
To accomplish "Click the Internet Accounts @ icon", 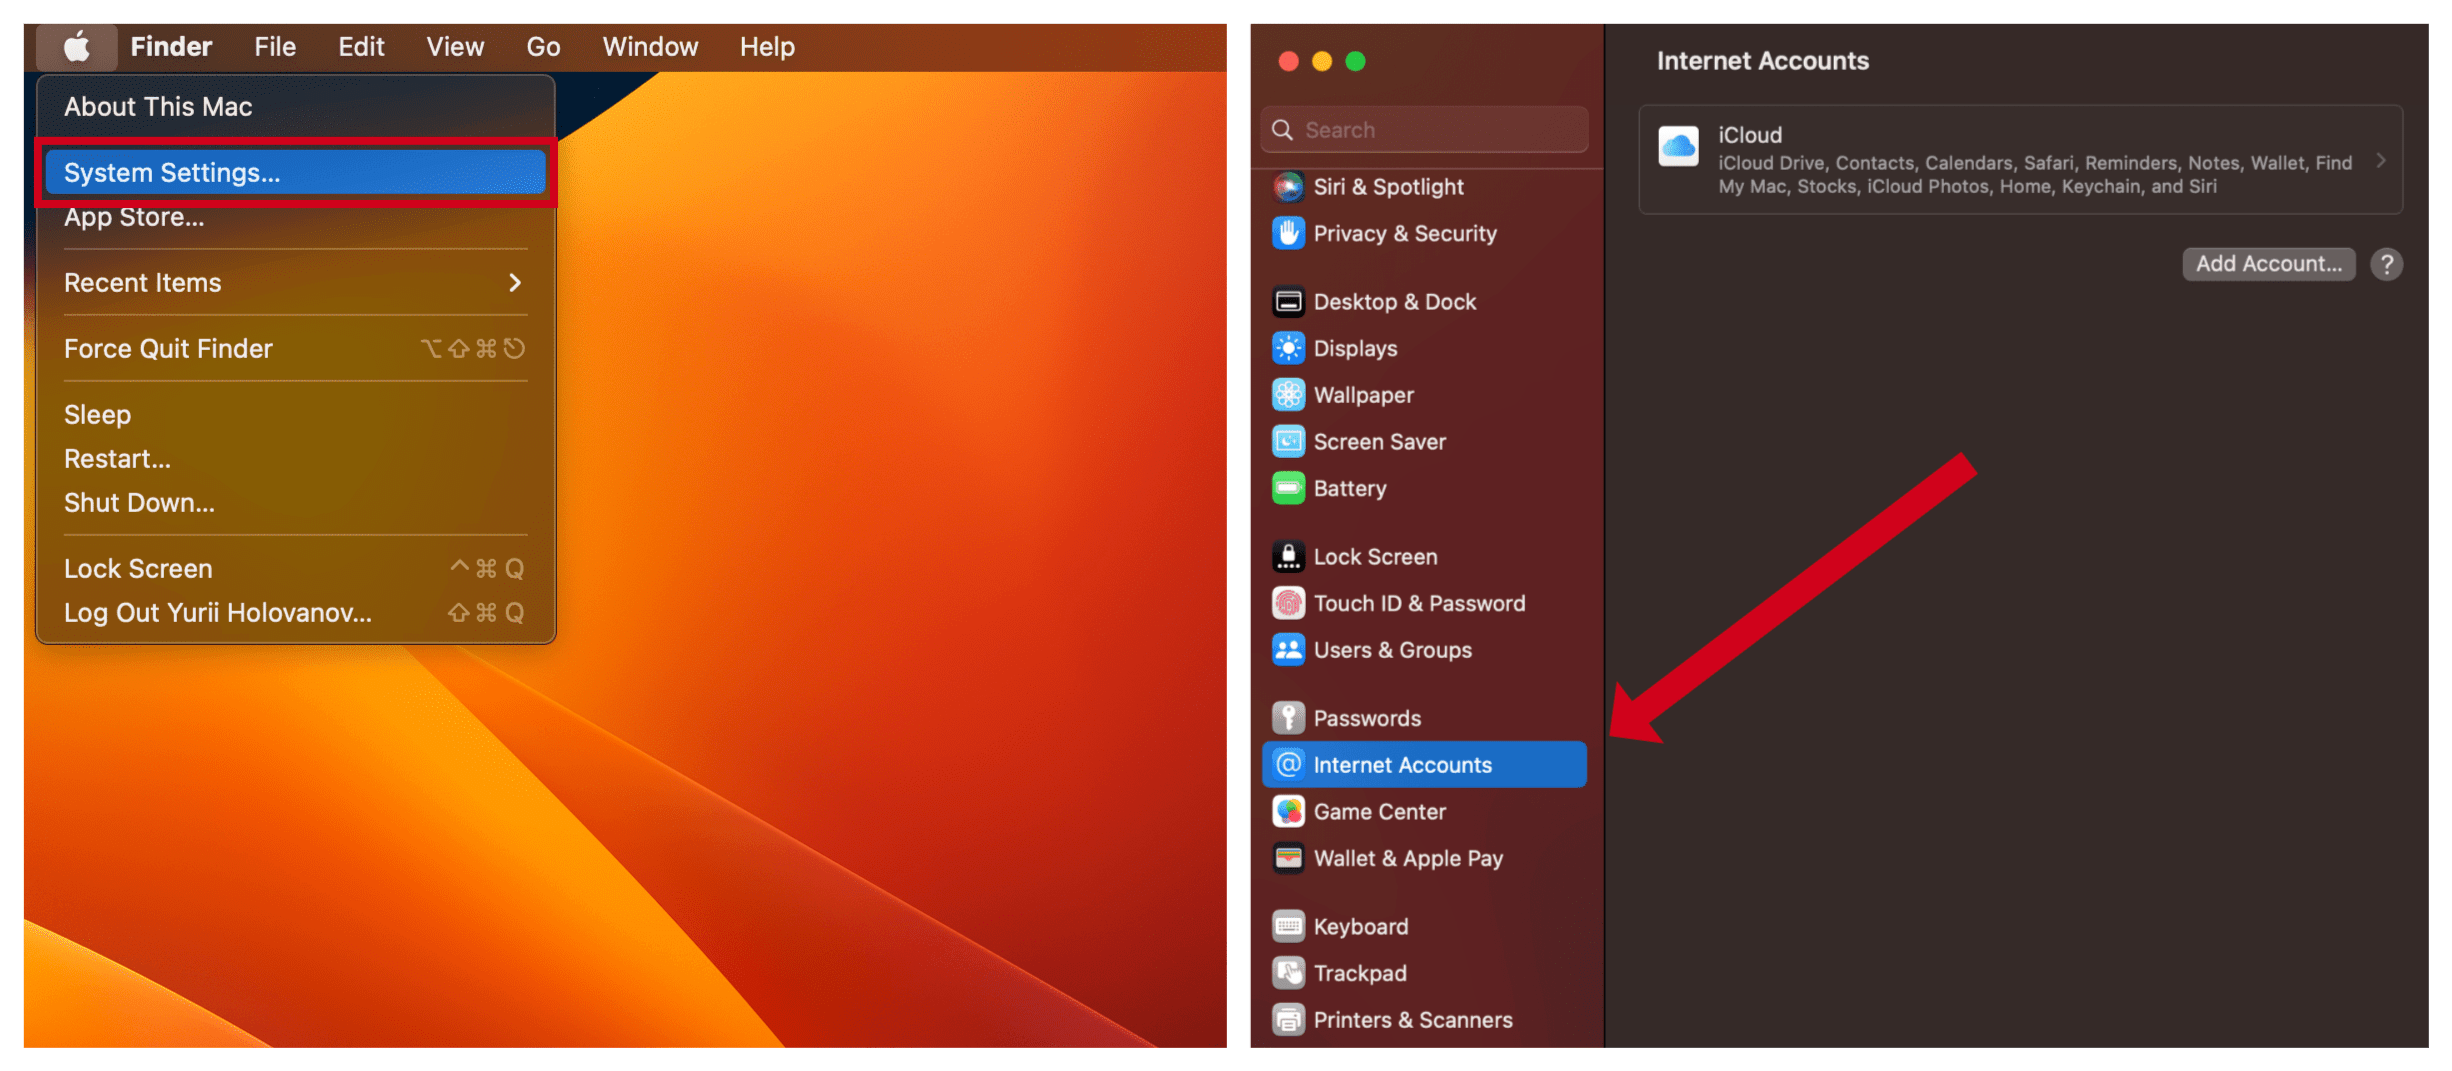I will tap(1288, 765).
